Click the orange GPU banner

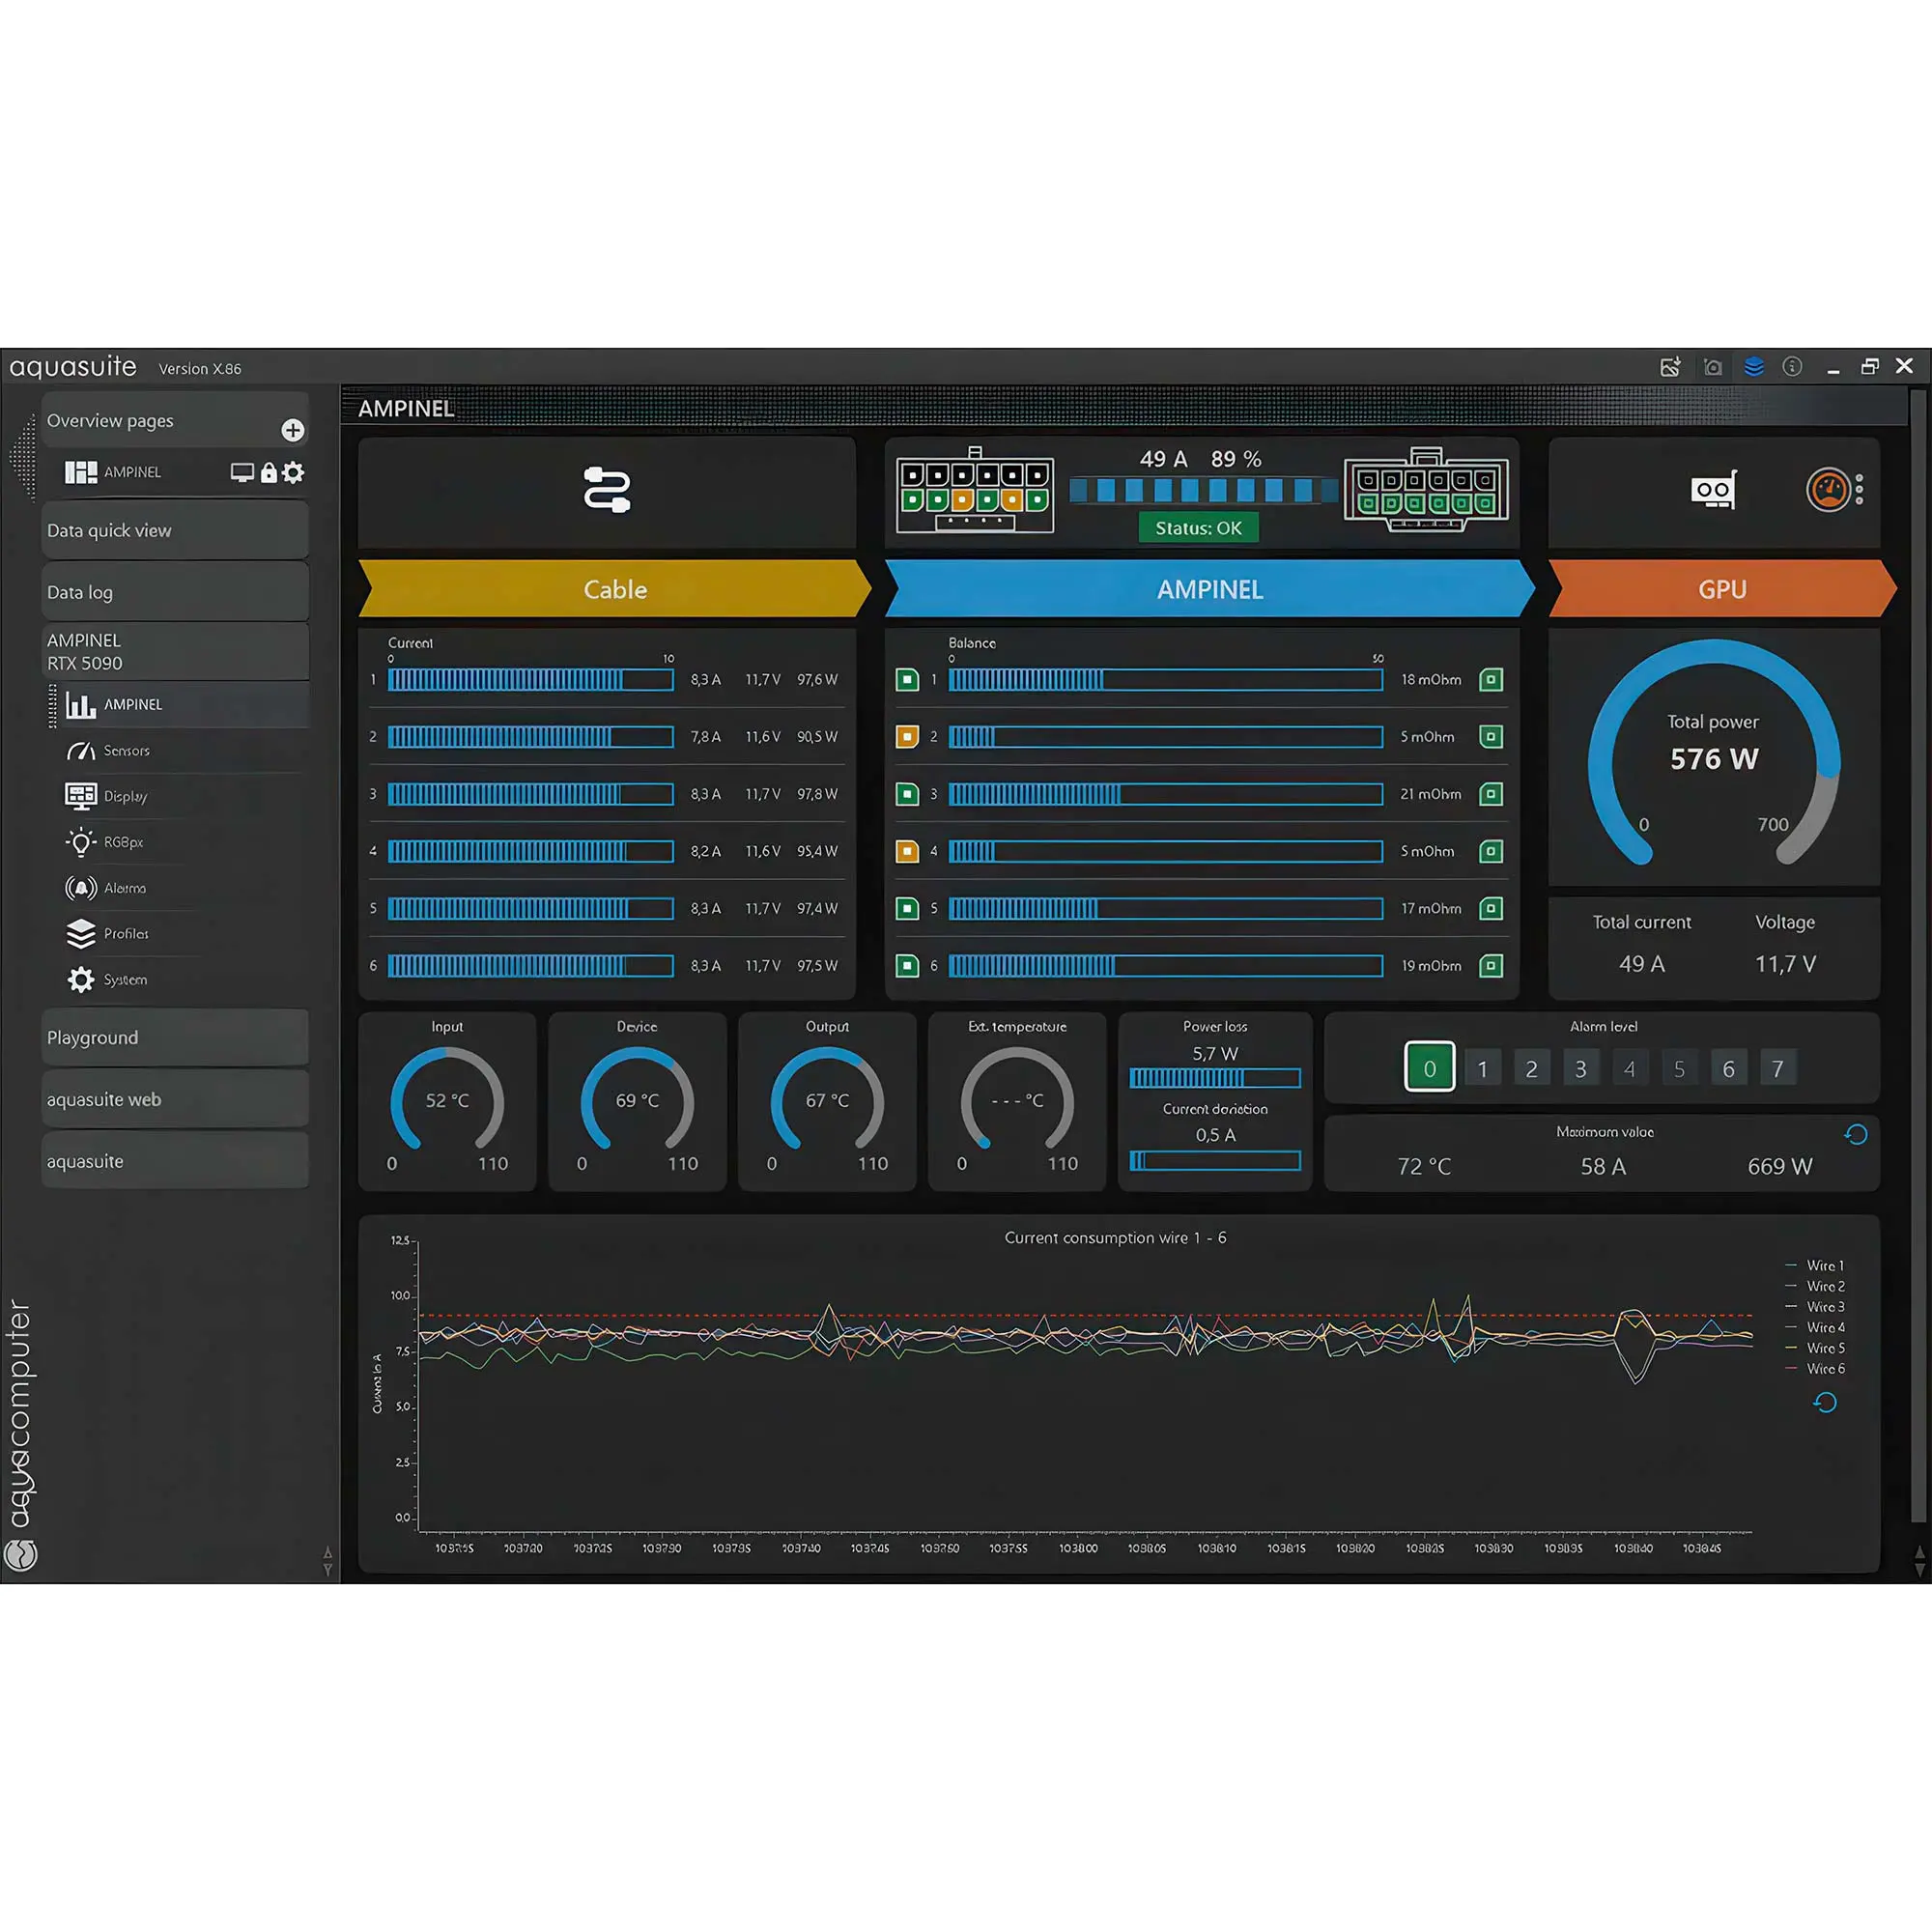coord(1722,589)
